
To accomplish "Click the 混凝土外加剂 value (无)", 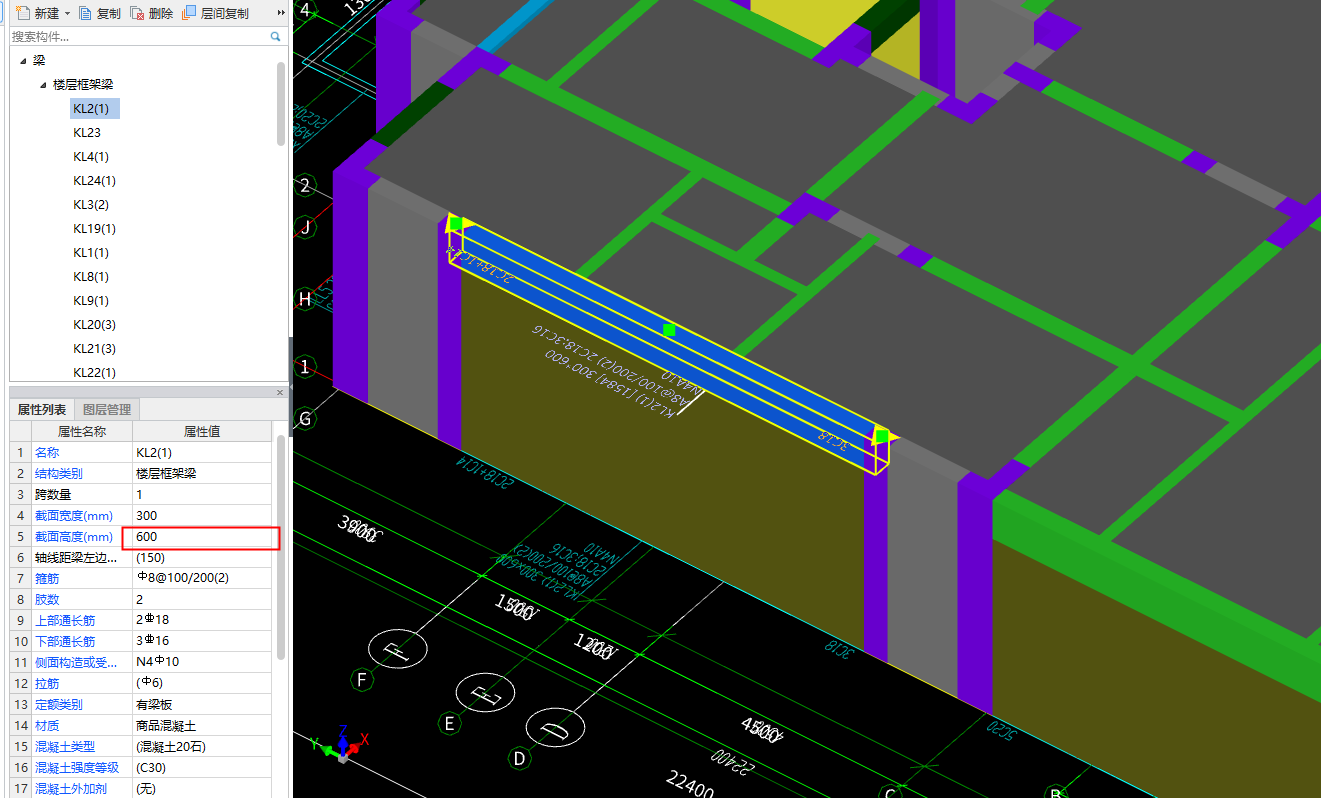I will click(201, 788).
